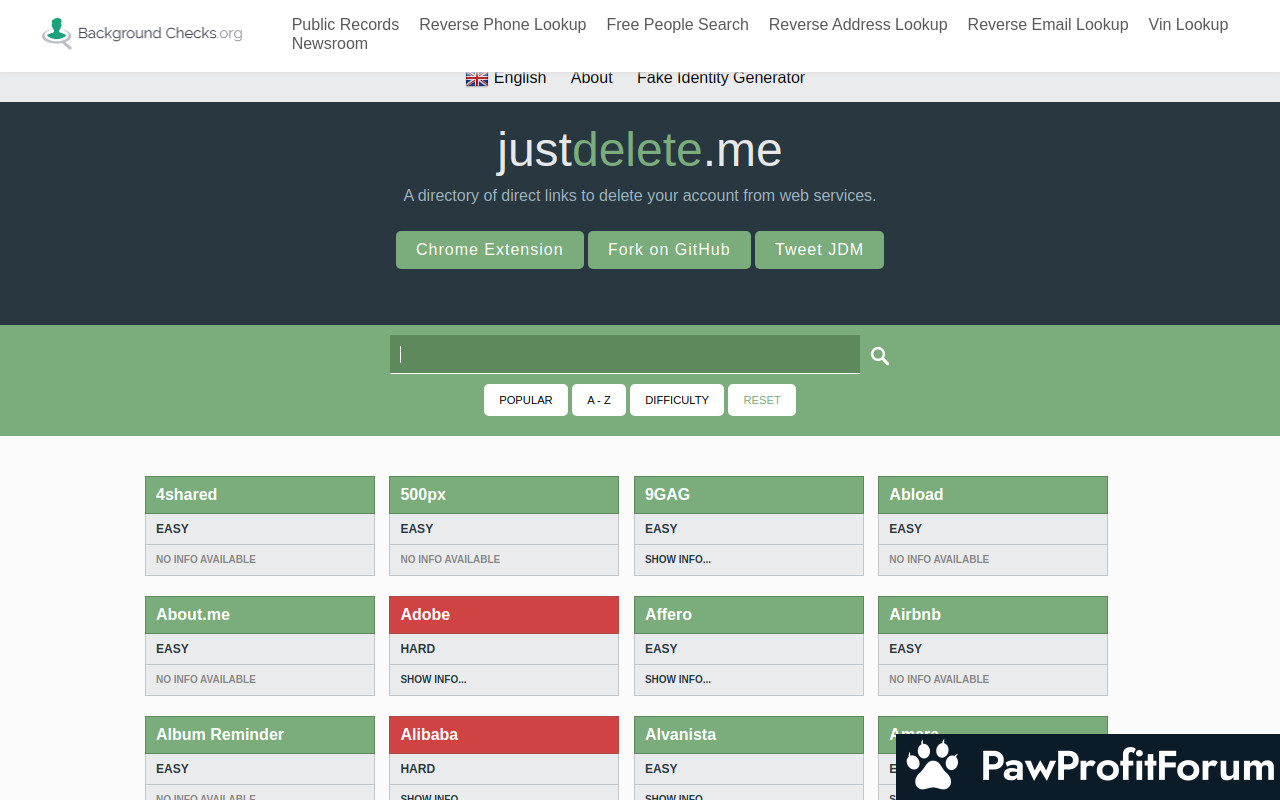Open the About link

(592, 78)
